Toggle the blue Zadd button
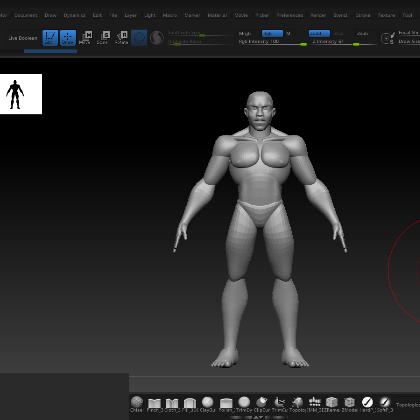 [319, 33]
